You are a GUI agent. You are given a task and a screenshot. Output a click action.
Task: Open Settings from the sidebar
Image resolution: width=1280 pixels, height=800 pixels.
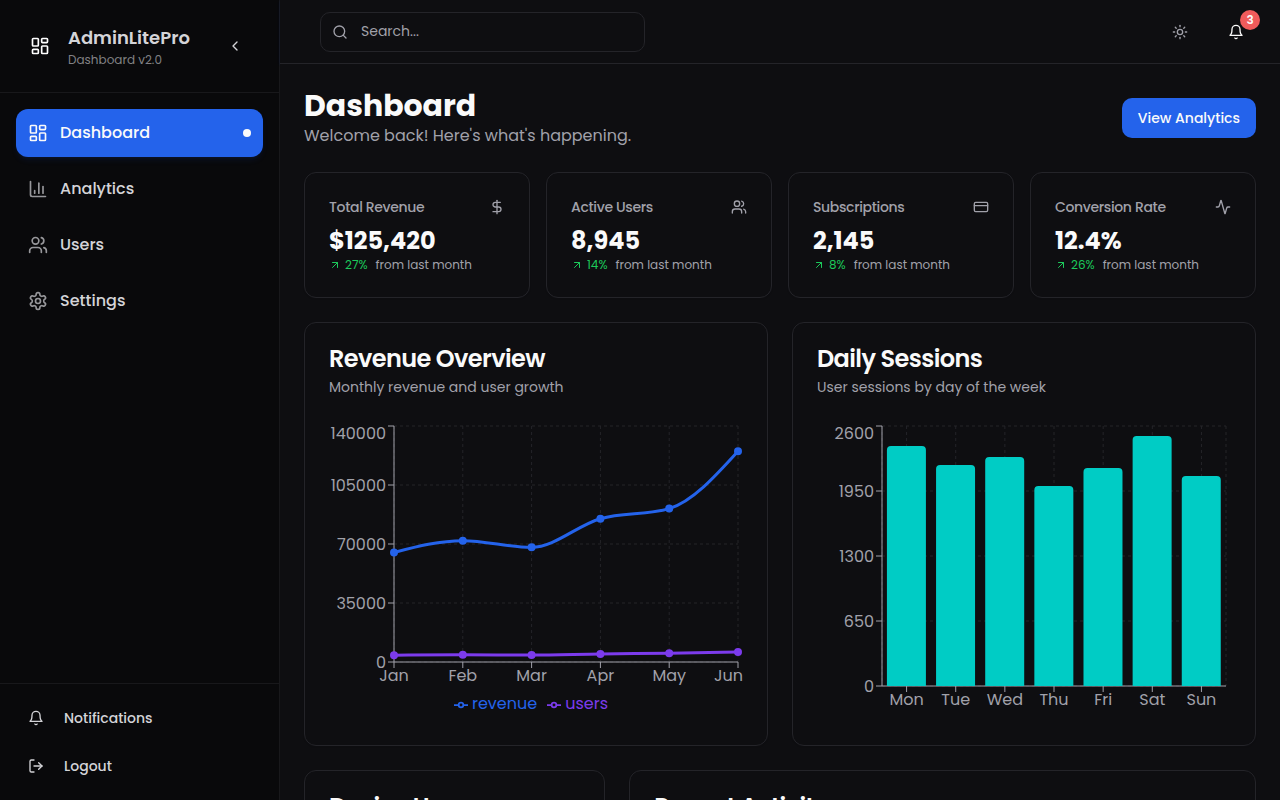click(139, 301)
